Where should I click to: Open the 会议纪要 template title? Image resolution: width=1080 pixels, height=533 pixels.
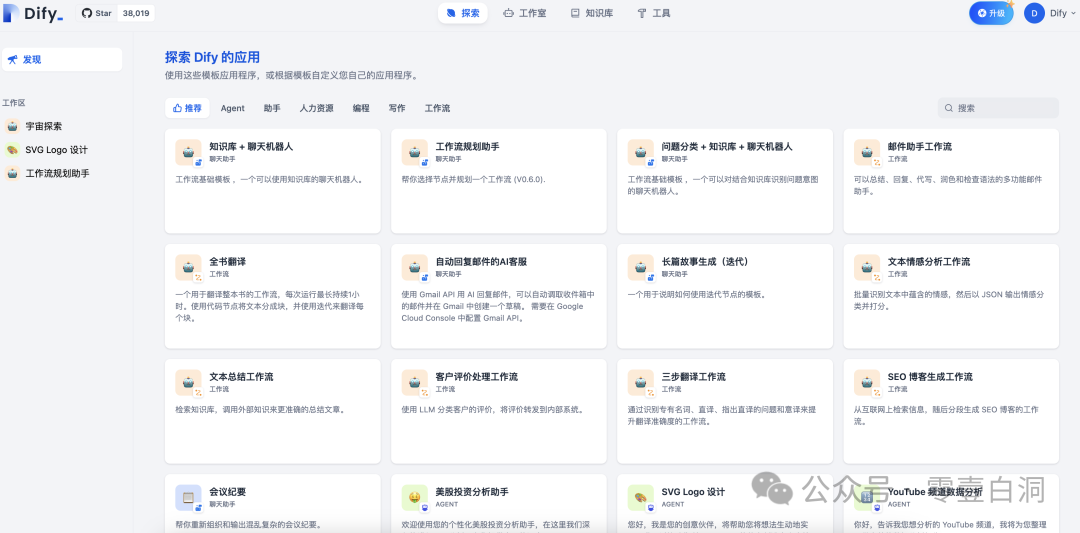point(228,492)
